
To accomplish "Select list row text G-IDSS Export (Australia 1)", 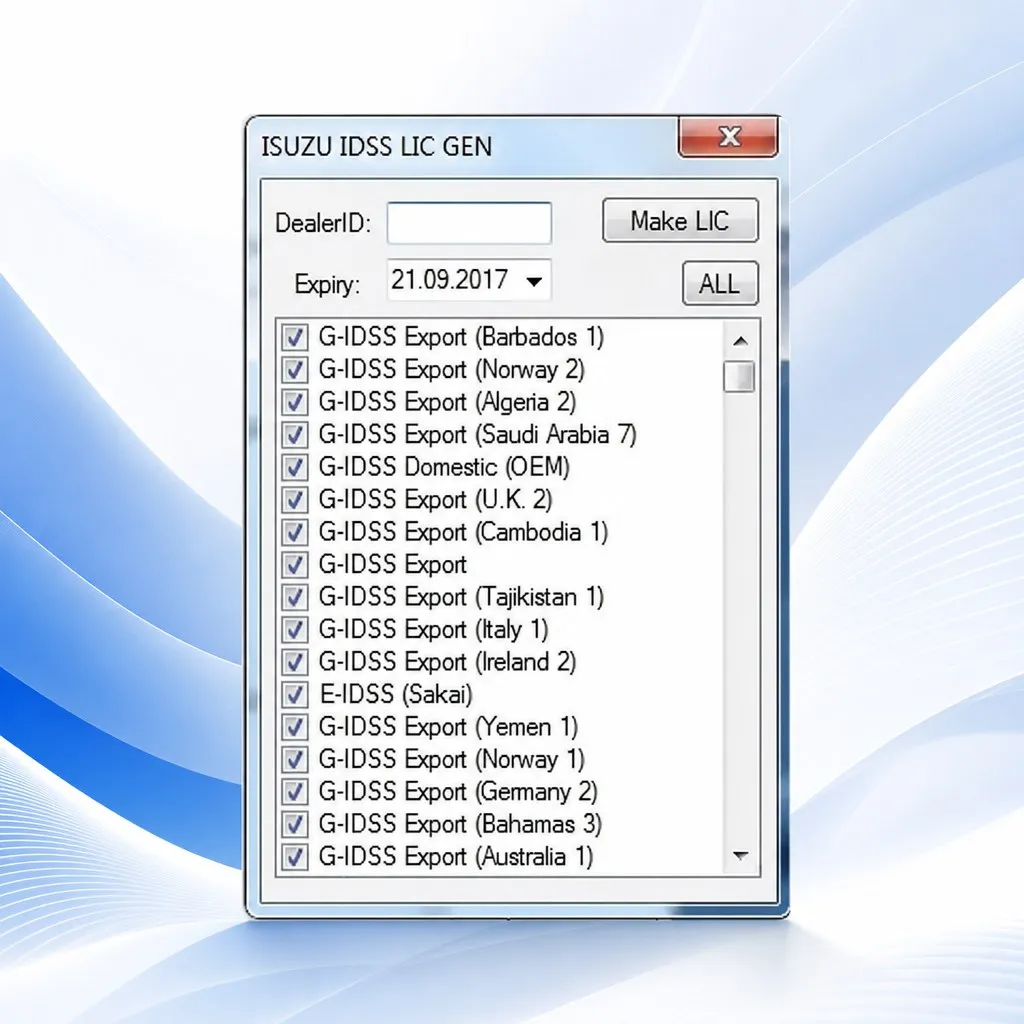I will [456, 857].
